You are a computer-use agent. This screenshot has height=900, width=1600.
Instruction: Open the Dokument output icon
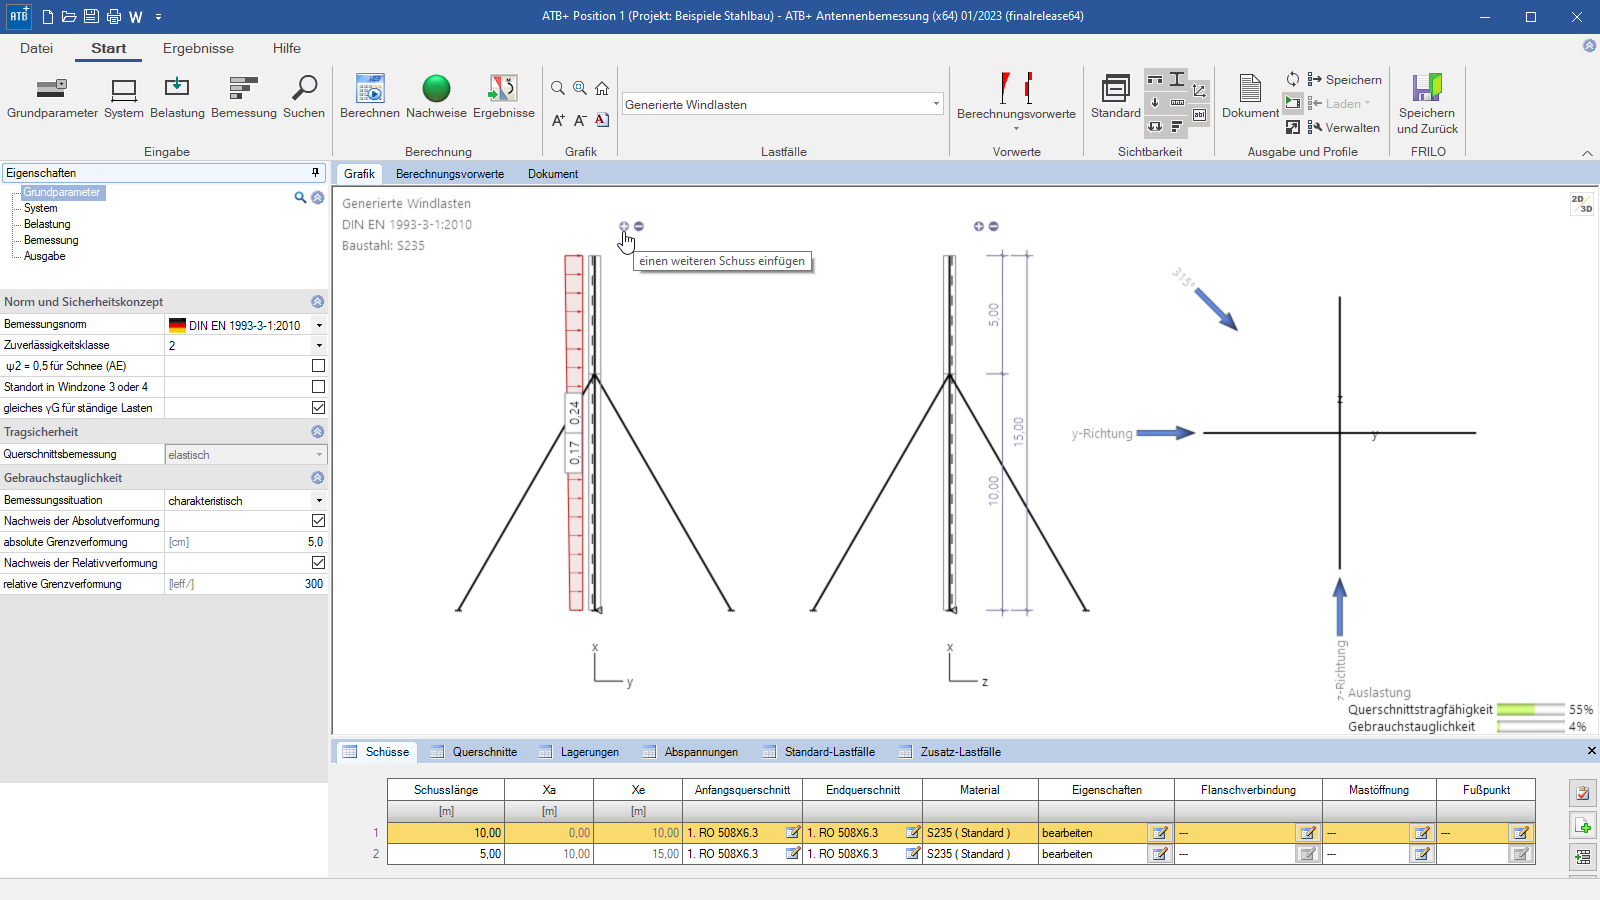1250,89
